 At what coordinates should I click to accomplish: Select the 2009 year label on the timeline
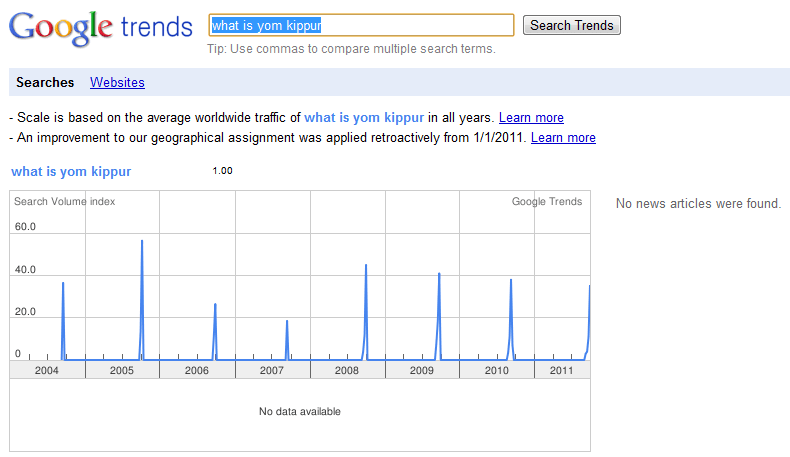(422, 370)
